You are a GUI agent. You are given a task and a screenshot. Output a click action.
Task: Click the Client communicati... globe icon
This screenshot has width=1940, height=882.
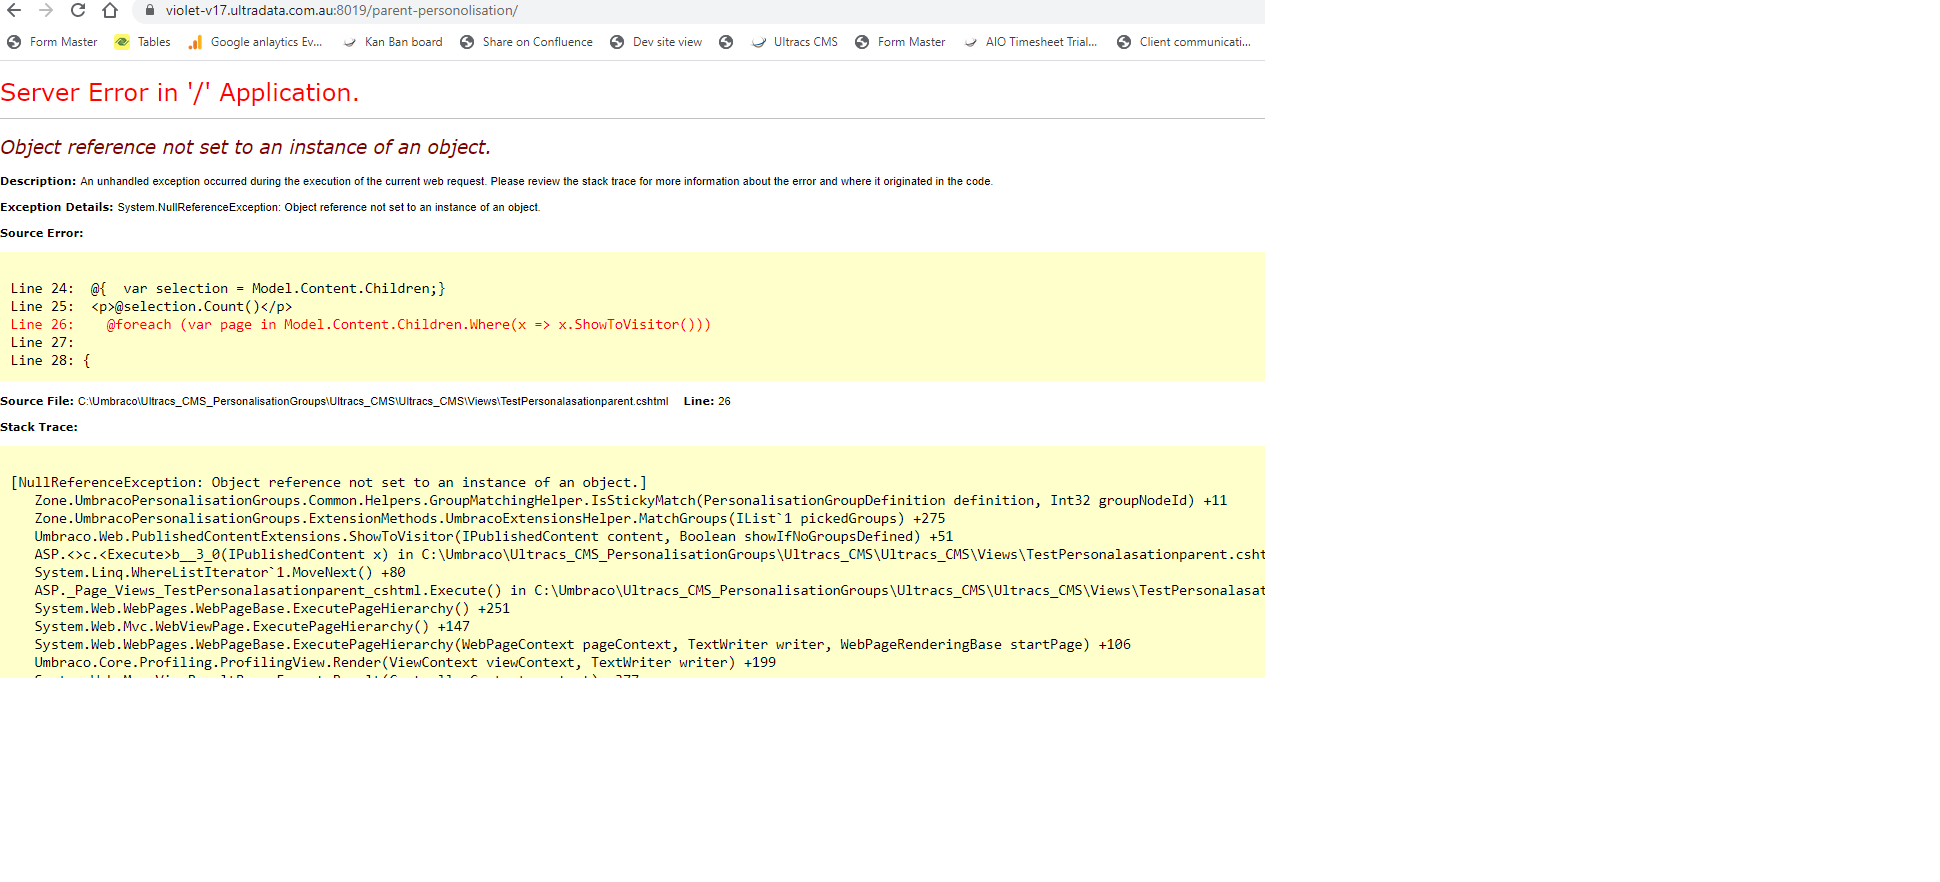(1124, 42)
